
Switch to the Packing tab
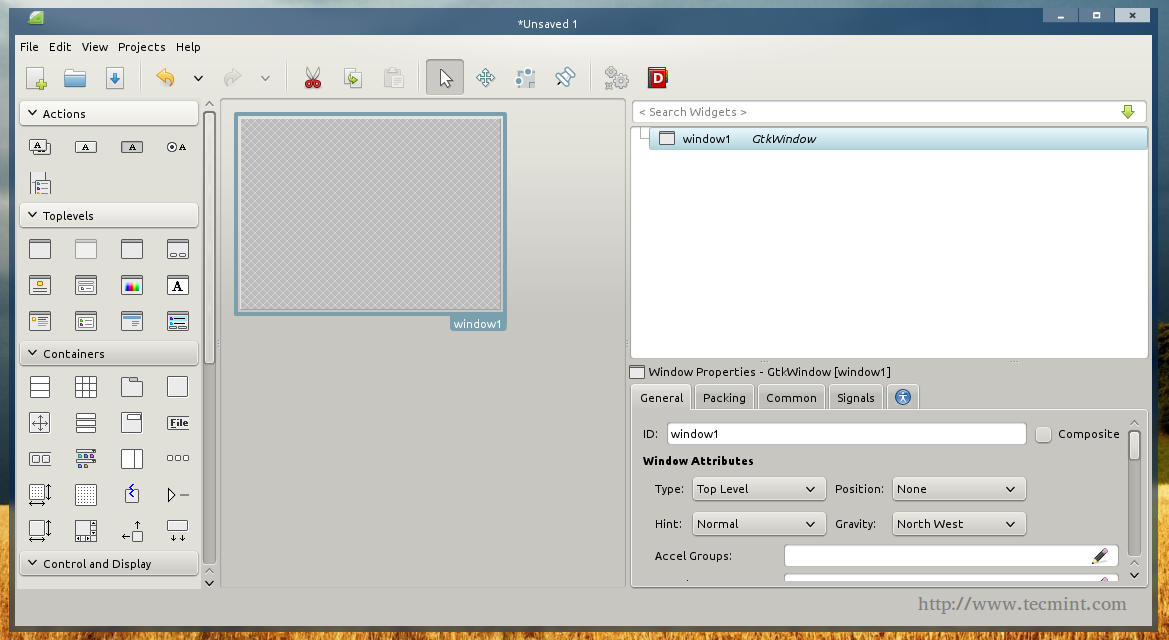724,398
